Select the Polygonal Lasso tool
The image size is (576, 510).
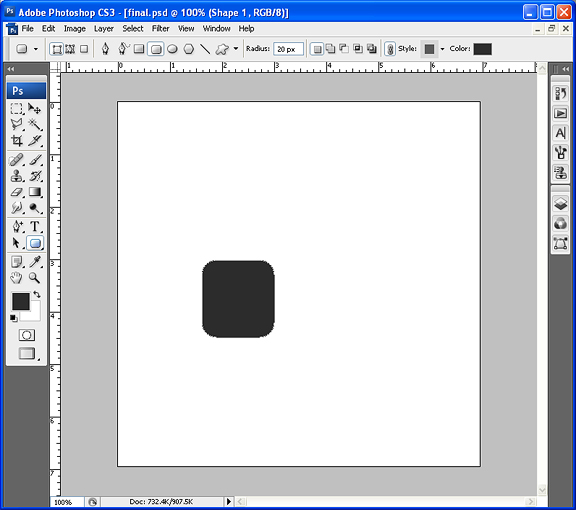point(17,125)
